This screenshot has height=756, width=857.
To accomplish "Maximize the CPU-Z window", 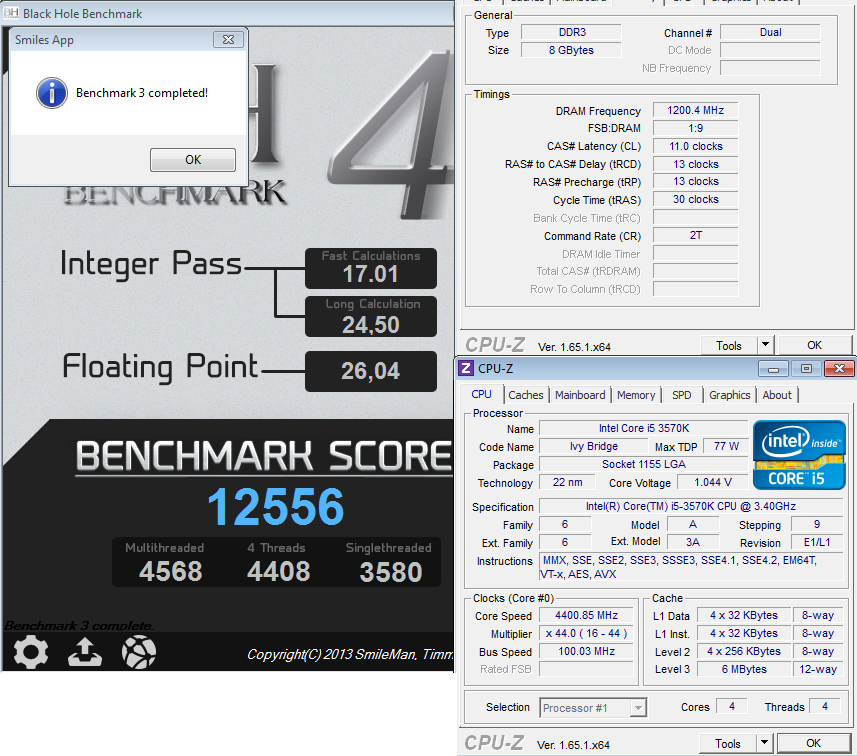I will click(806, 369).
